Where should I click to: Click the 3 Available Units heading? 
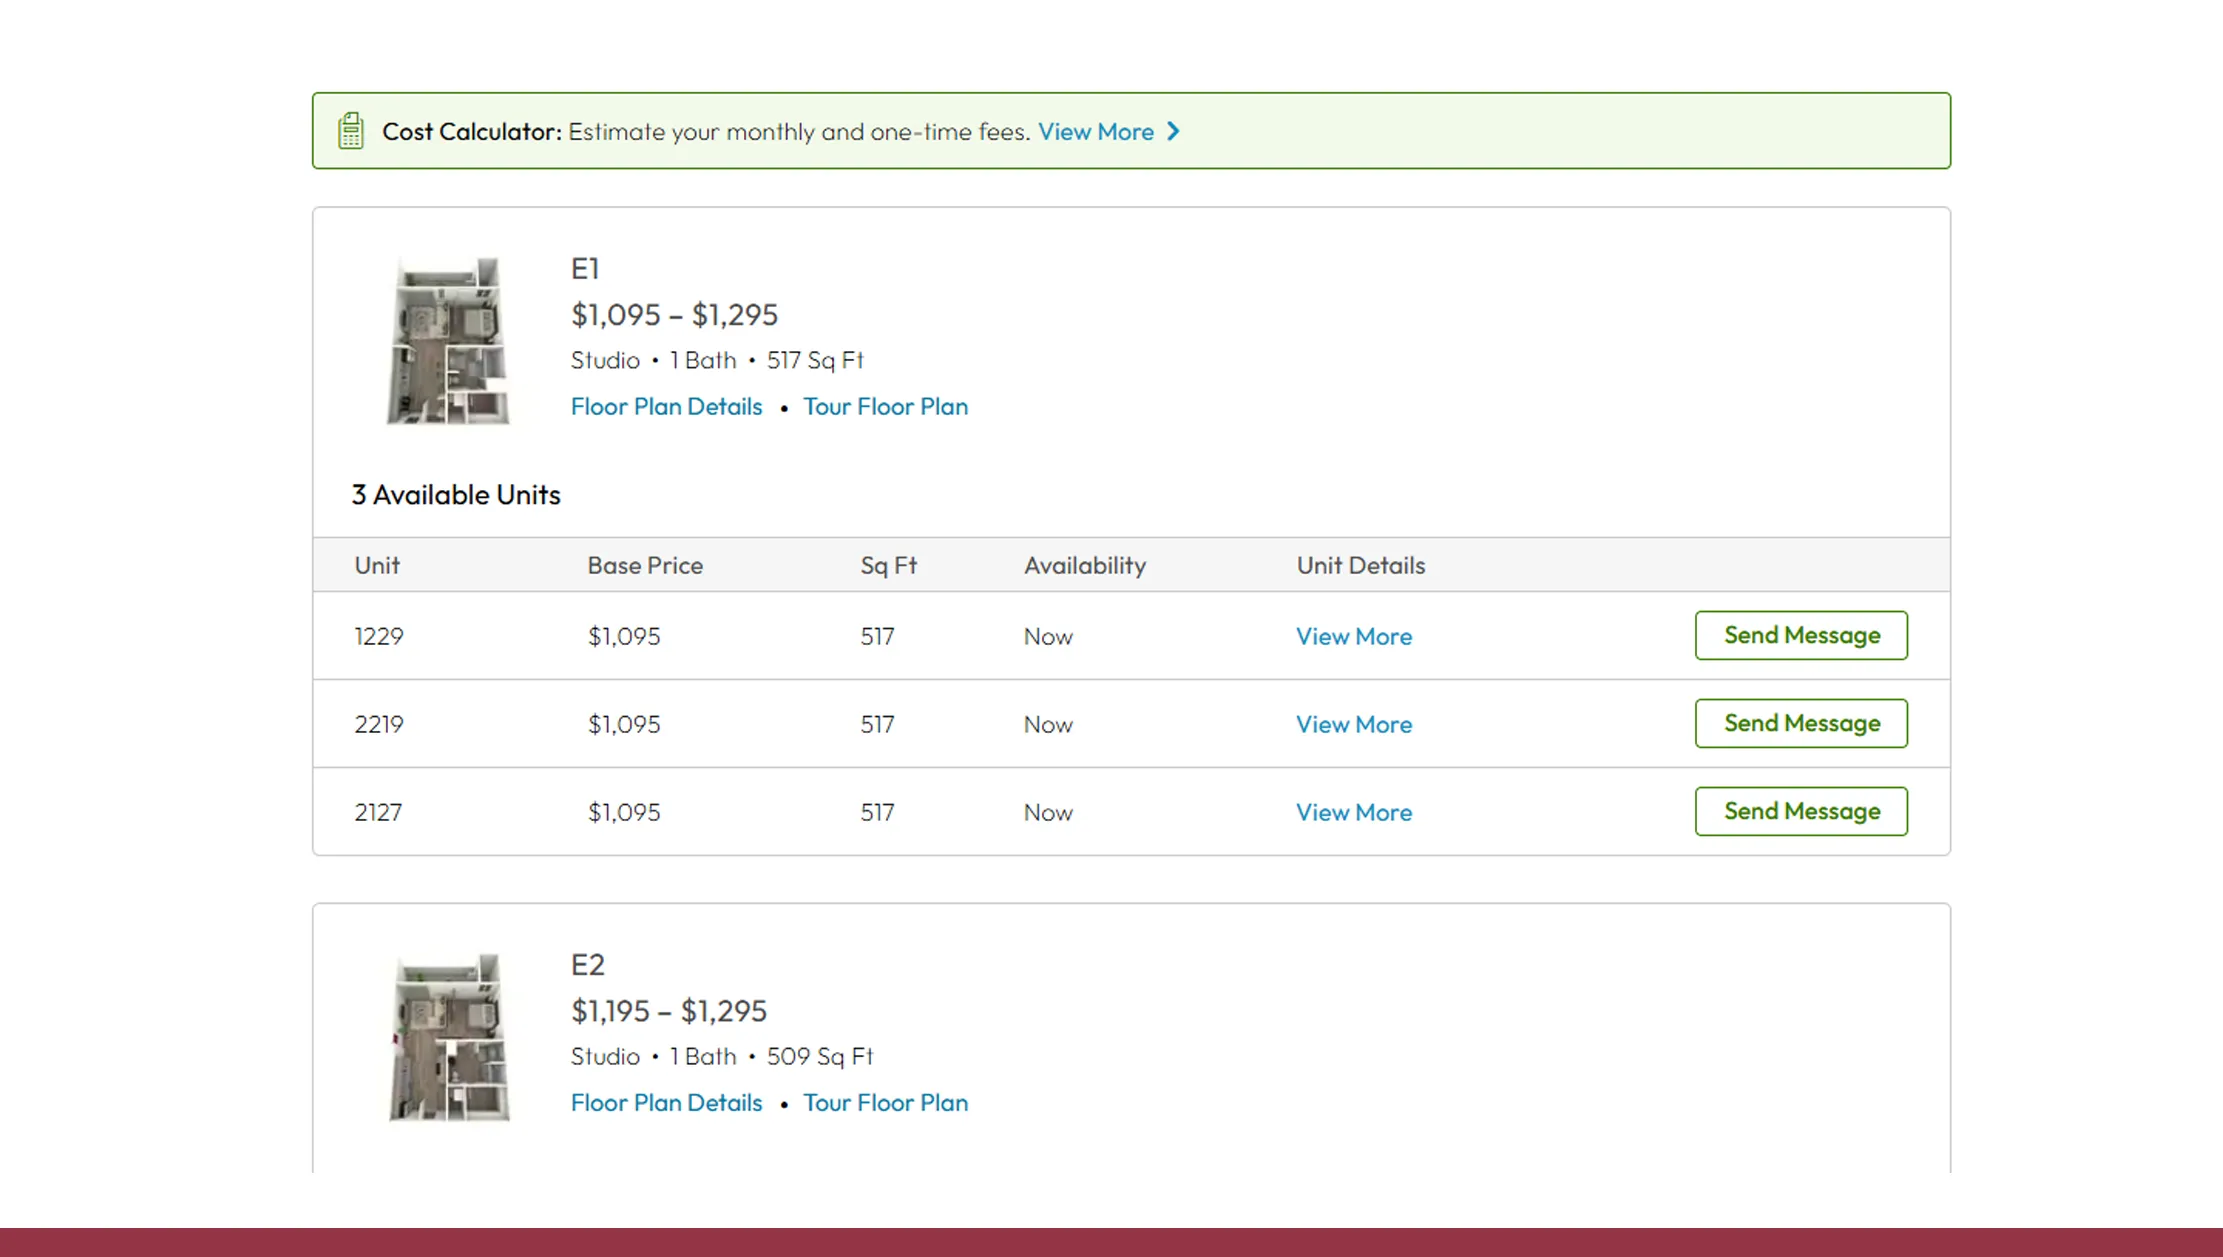click(x=456, y=494)
